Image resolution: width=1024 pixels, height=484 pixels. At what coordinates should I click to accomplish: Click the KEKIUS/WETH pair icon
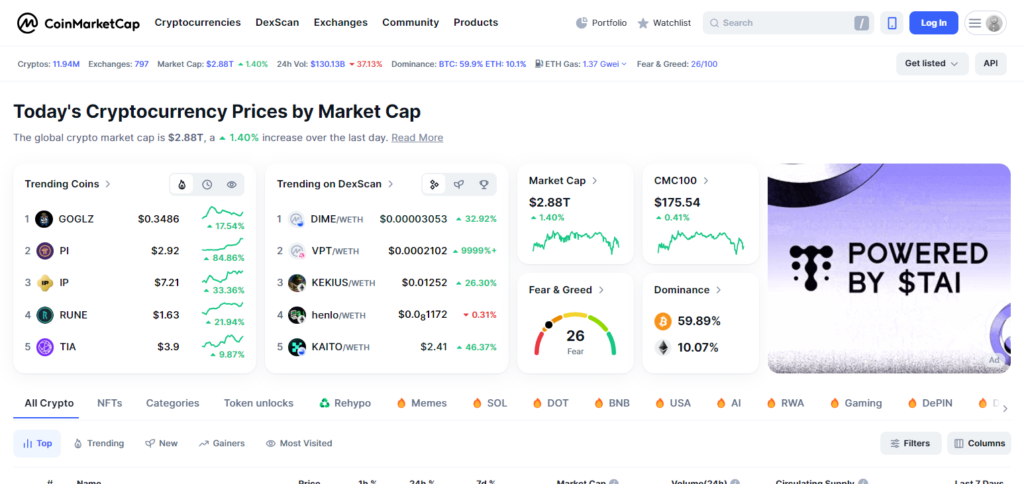click(x=297, y=283)
